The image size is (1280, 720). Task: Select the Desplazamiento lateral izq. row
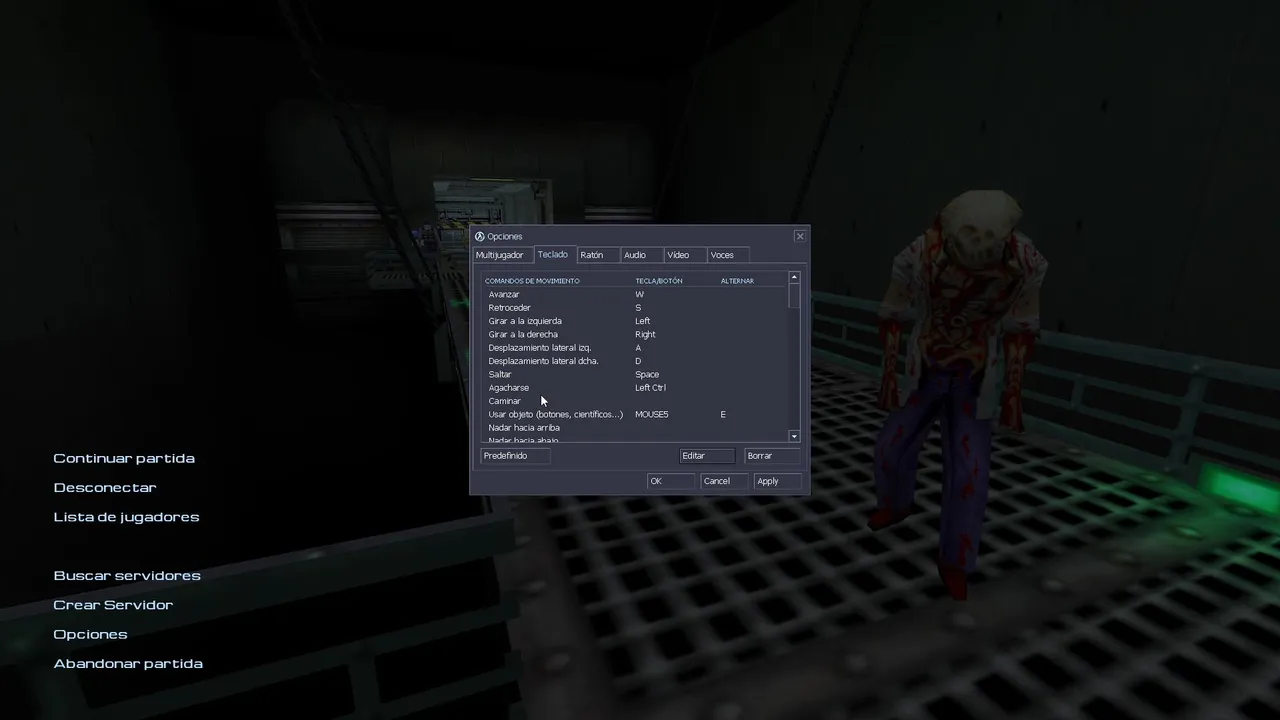pyautogui.click(x=635, y=348)
